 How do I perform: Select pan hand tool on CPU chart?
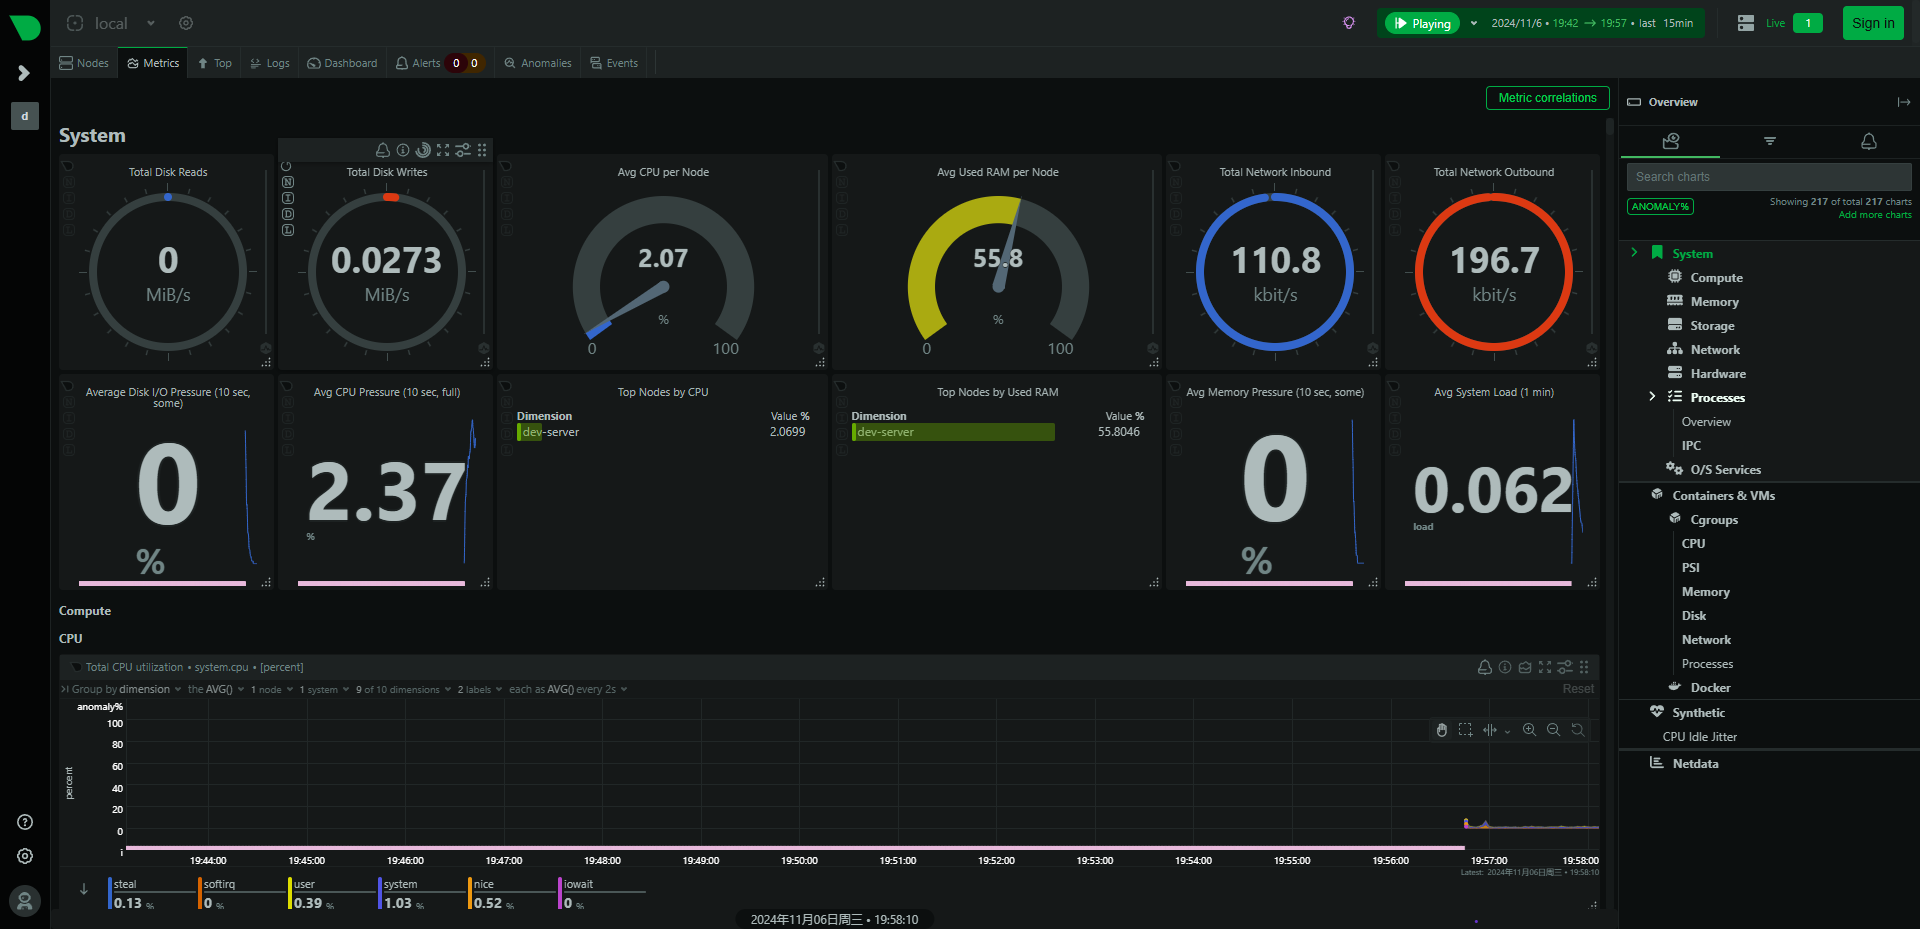tap(1441, 730)
